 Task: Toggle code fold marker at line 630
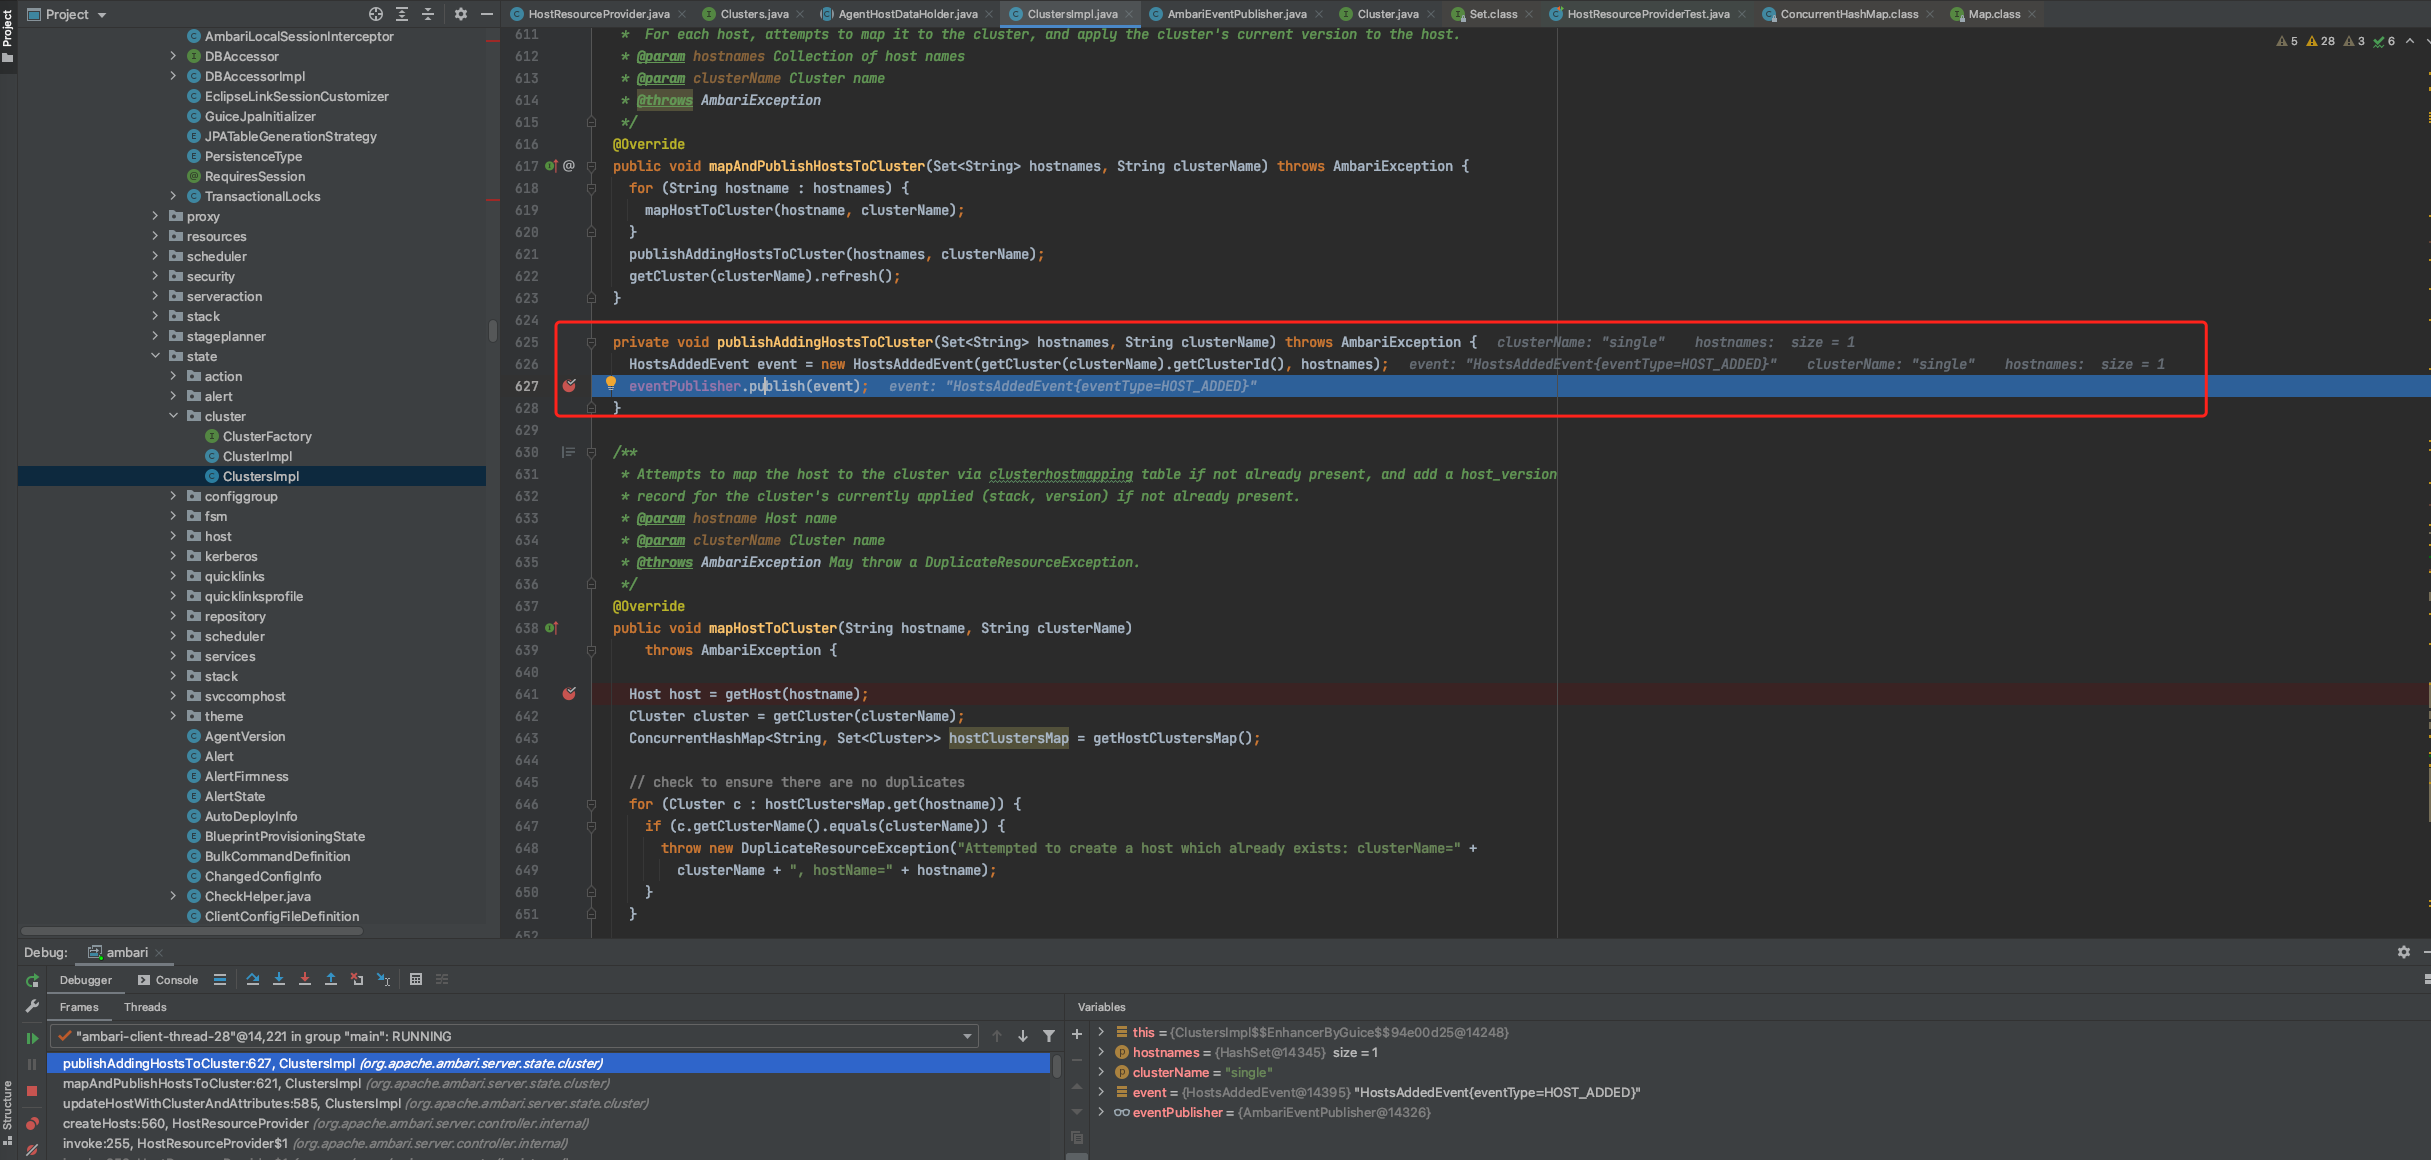(591, 452)
